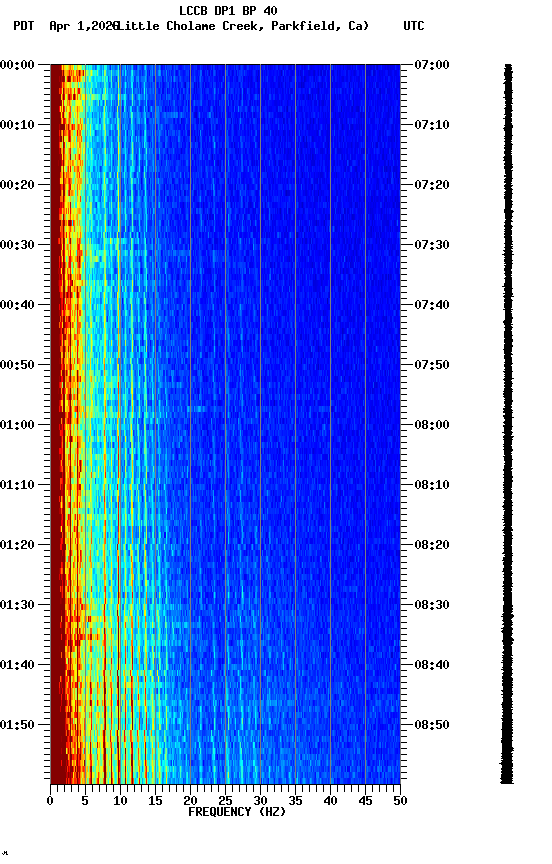
Task: Click the "08:50" UTC time label
Action: click(432, 726)
